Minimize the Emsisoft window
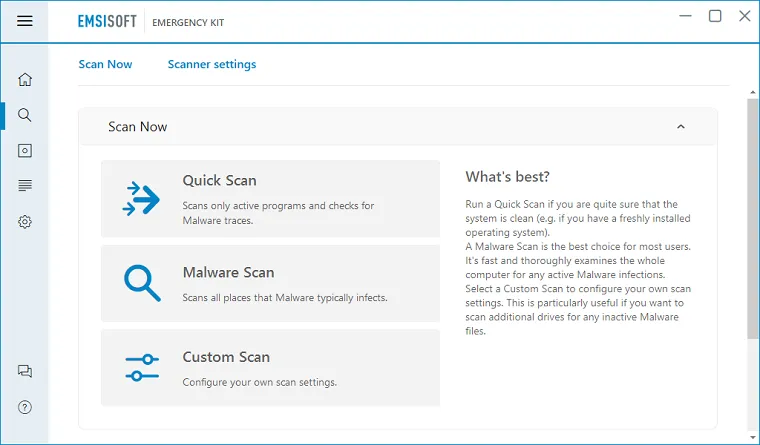This screenshot has height=445, width=760. [x=685, y=16]
